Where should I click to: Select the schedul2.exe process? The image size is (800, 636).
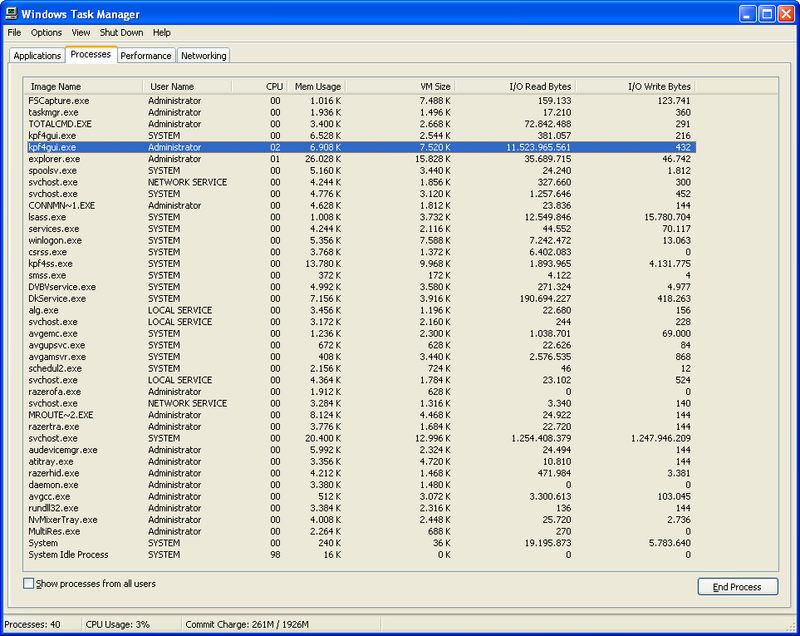point(361,369)
